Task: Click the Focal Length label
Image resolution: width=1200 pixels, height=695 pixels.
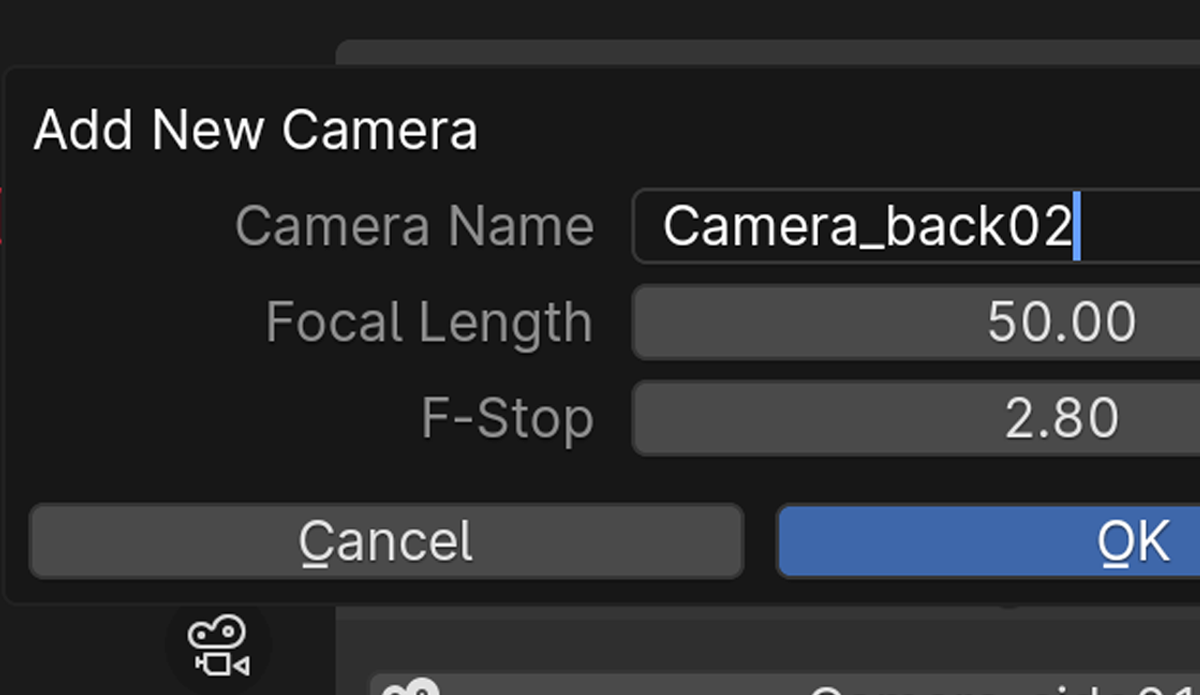Action: pyautogui.click(x=429, y=323)
